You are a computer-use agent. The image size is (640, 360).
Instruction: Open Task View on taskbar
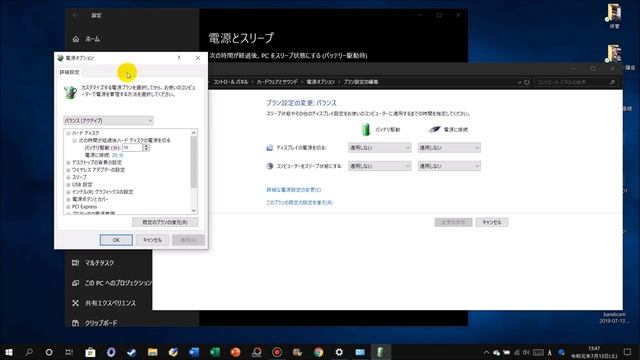click(x=69, y=352)
